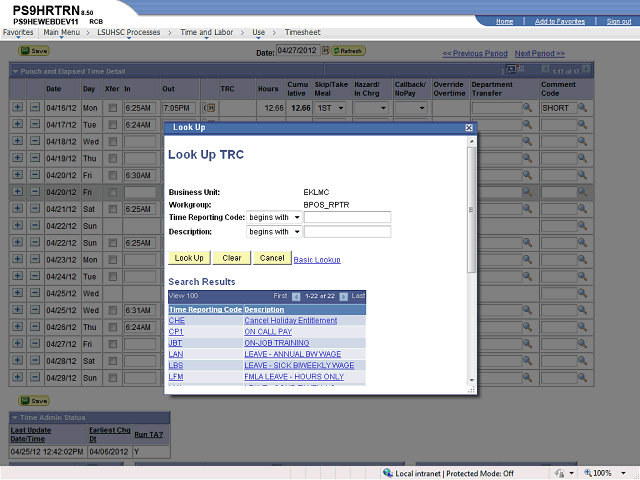
Task: Check Xfer box for 04/21/12 Sat
Action: pyautogui.click(x=113, y=209)
